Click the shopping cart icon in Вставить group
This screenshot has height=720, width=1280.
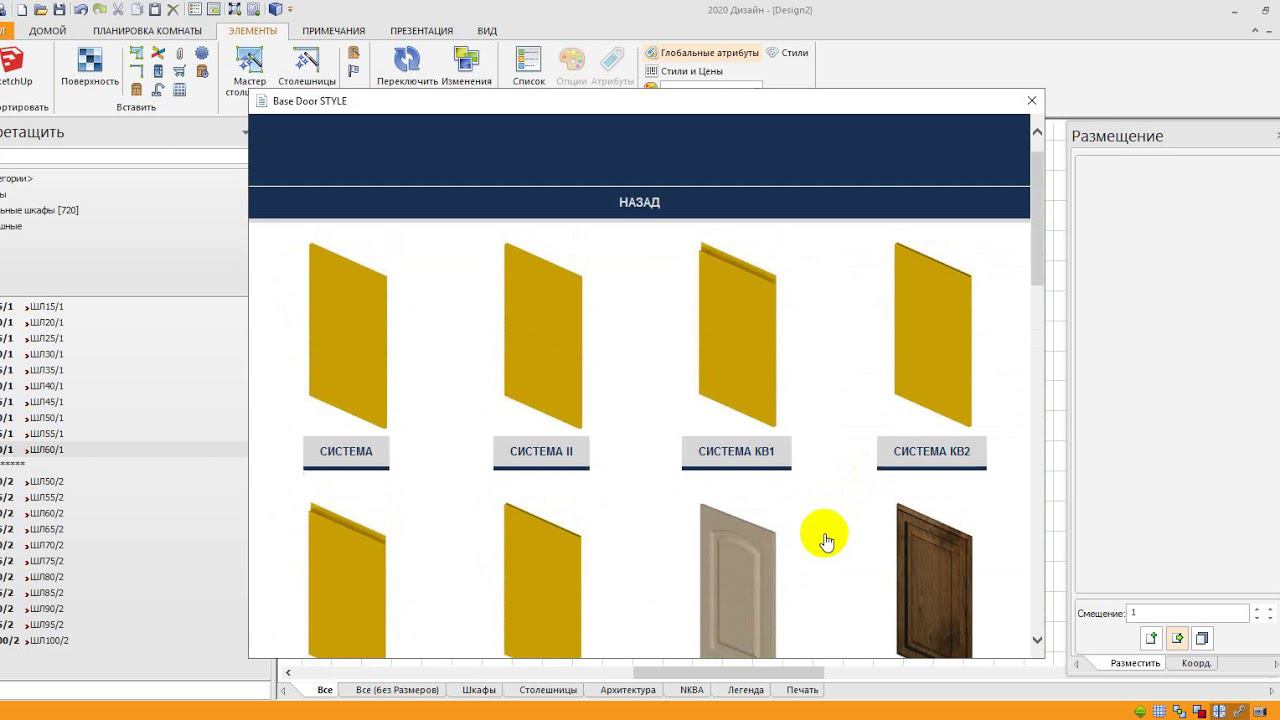point(180,71)
